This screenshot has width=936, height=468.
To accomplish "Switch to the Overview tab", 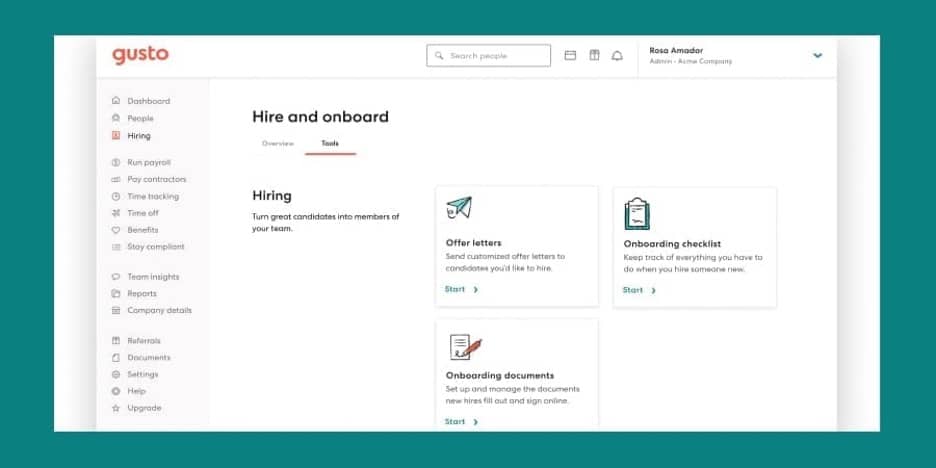I will 278,144.
